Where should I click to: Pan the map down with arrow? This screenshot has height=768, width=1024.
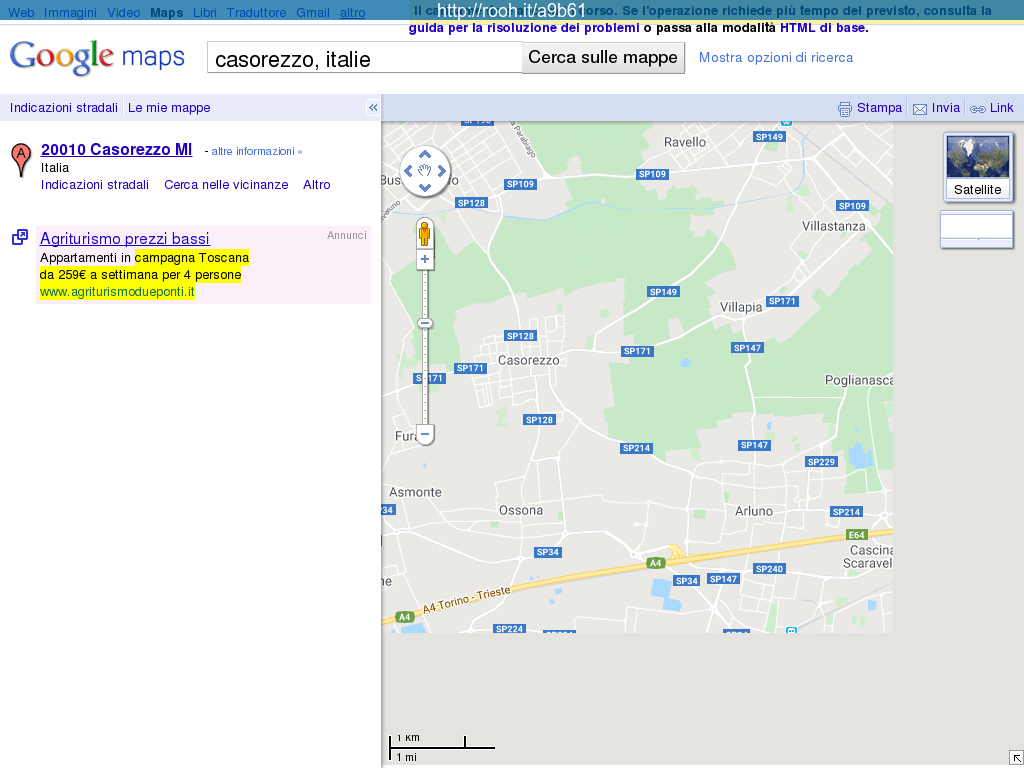coord(425,187)
